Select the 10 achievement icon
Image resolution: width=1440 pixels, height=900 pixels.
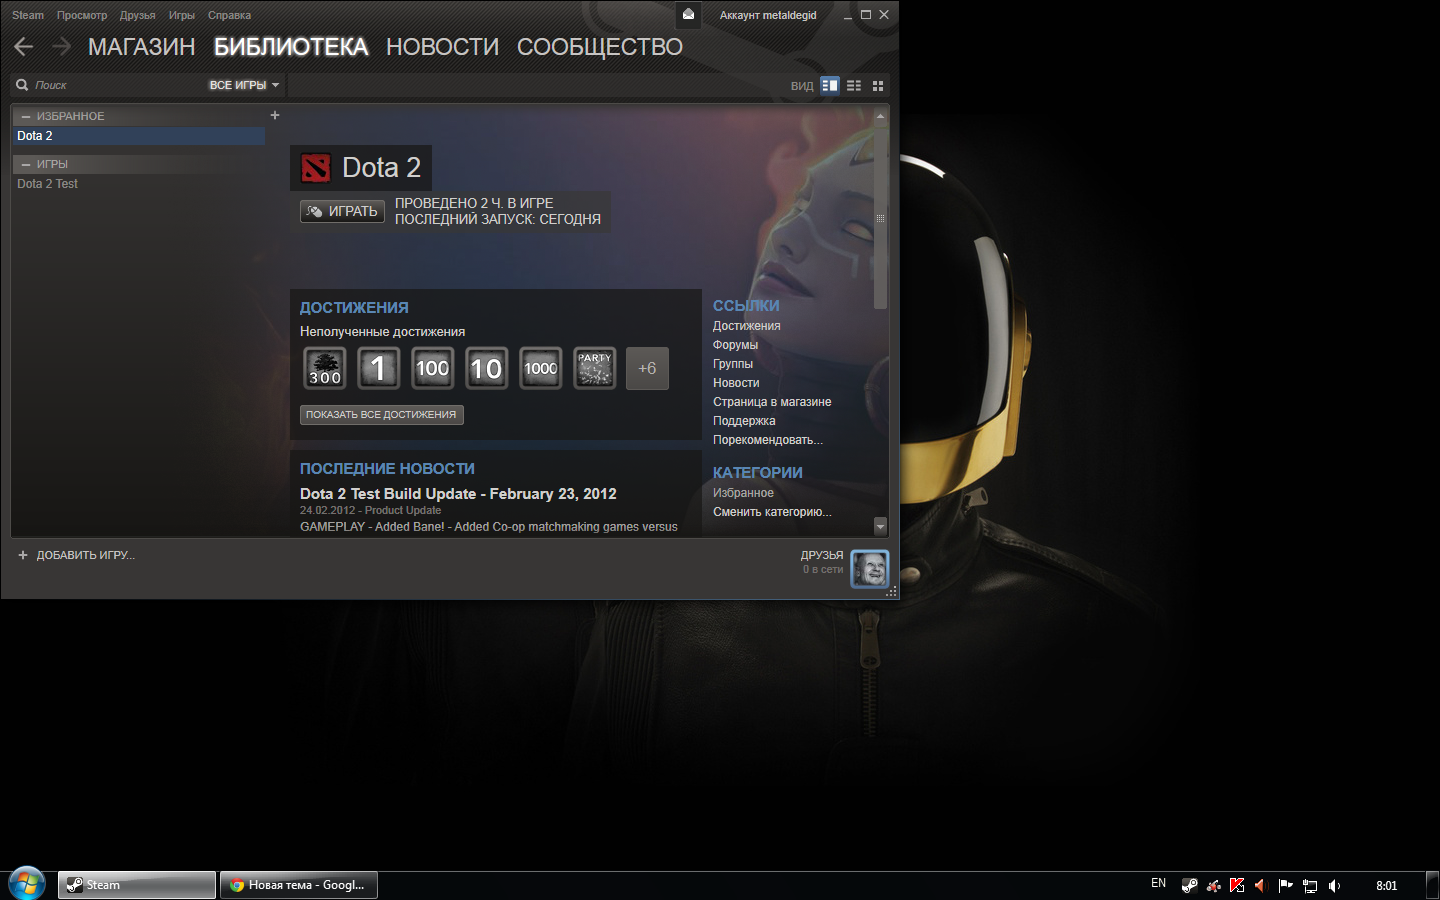[487, 368]
